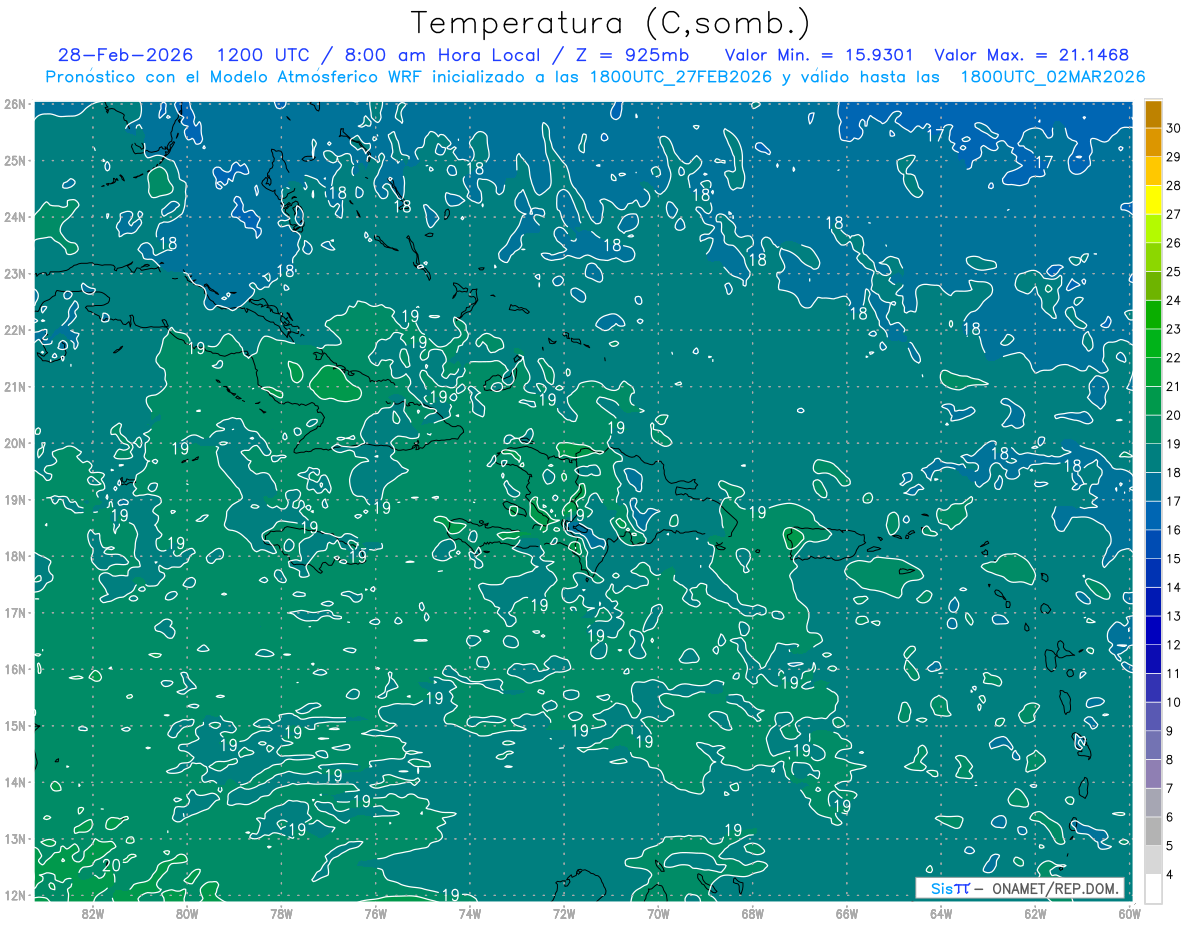Click the "14N" latitude axis label
Viewport: 1200px width, 927px height.
[14, 782]
